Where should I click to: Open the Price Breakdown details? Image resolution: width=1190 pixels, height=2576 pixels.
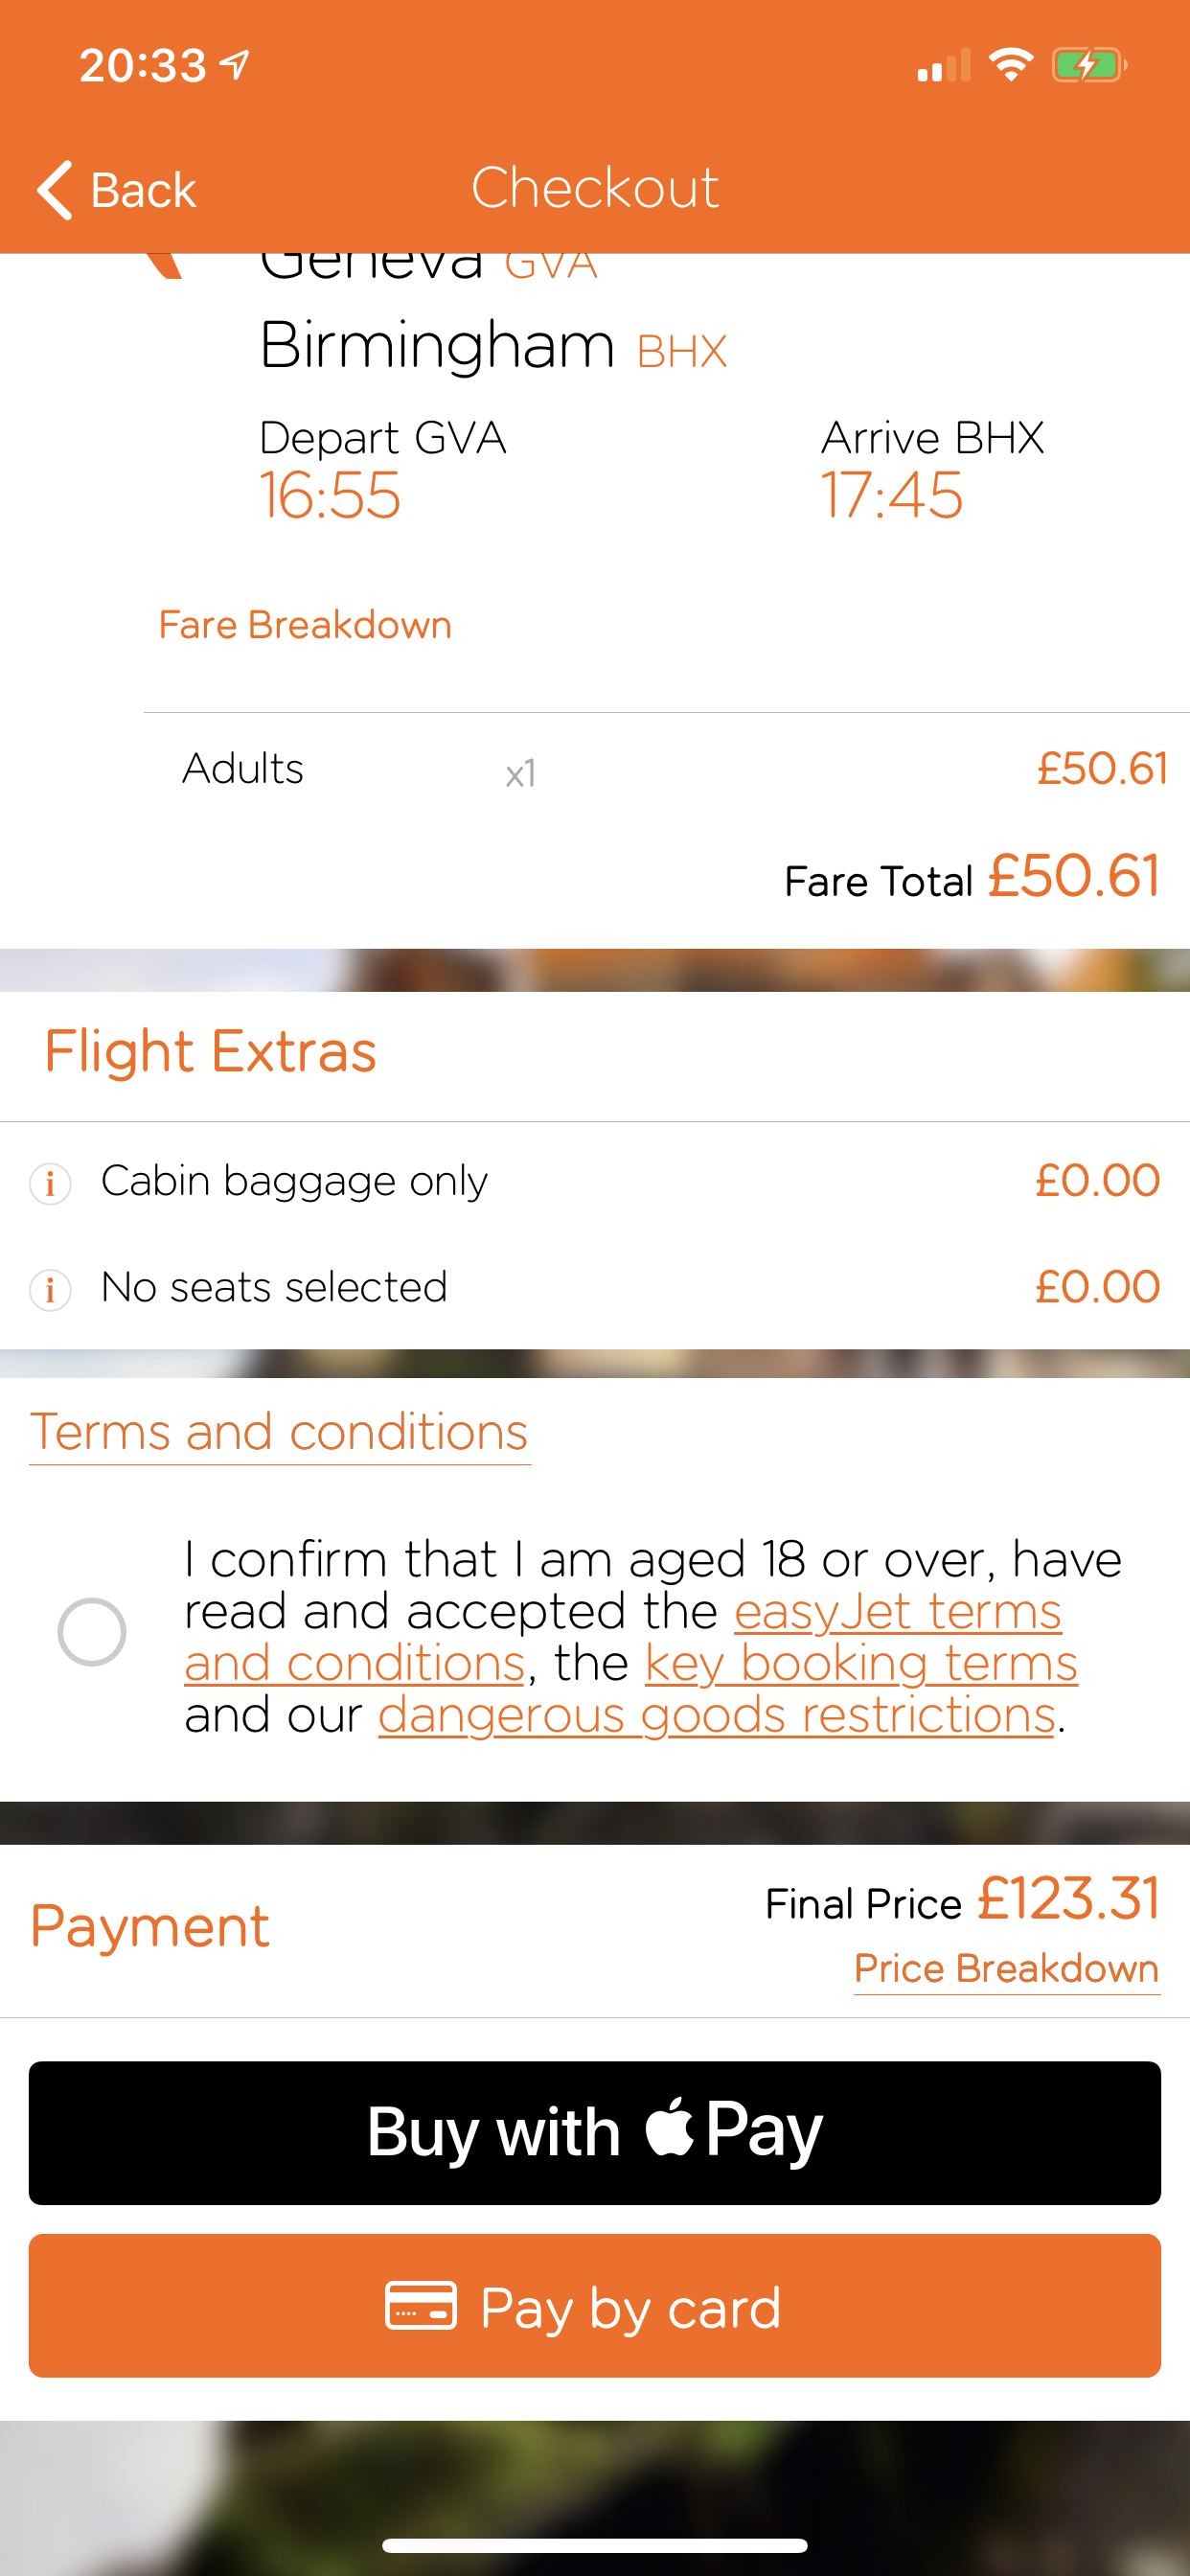(1006, 1968)
